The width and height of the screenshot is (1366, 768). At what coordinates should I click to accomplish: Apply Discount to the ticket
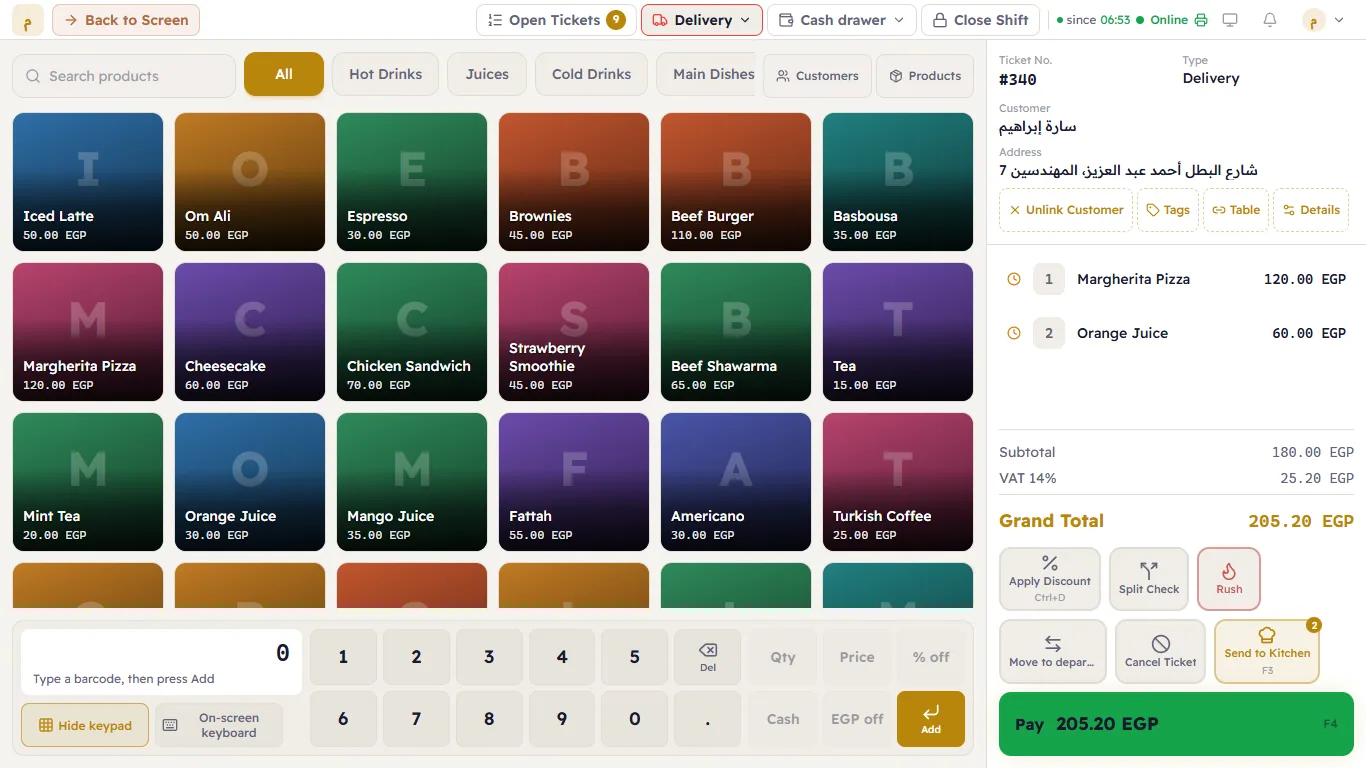(1050, 579)
